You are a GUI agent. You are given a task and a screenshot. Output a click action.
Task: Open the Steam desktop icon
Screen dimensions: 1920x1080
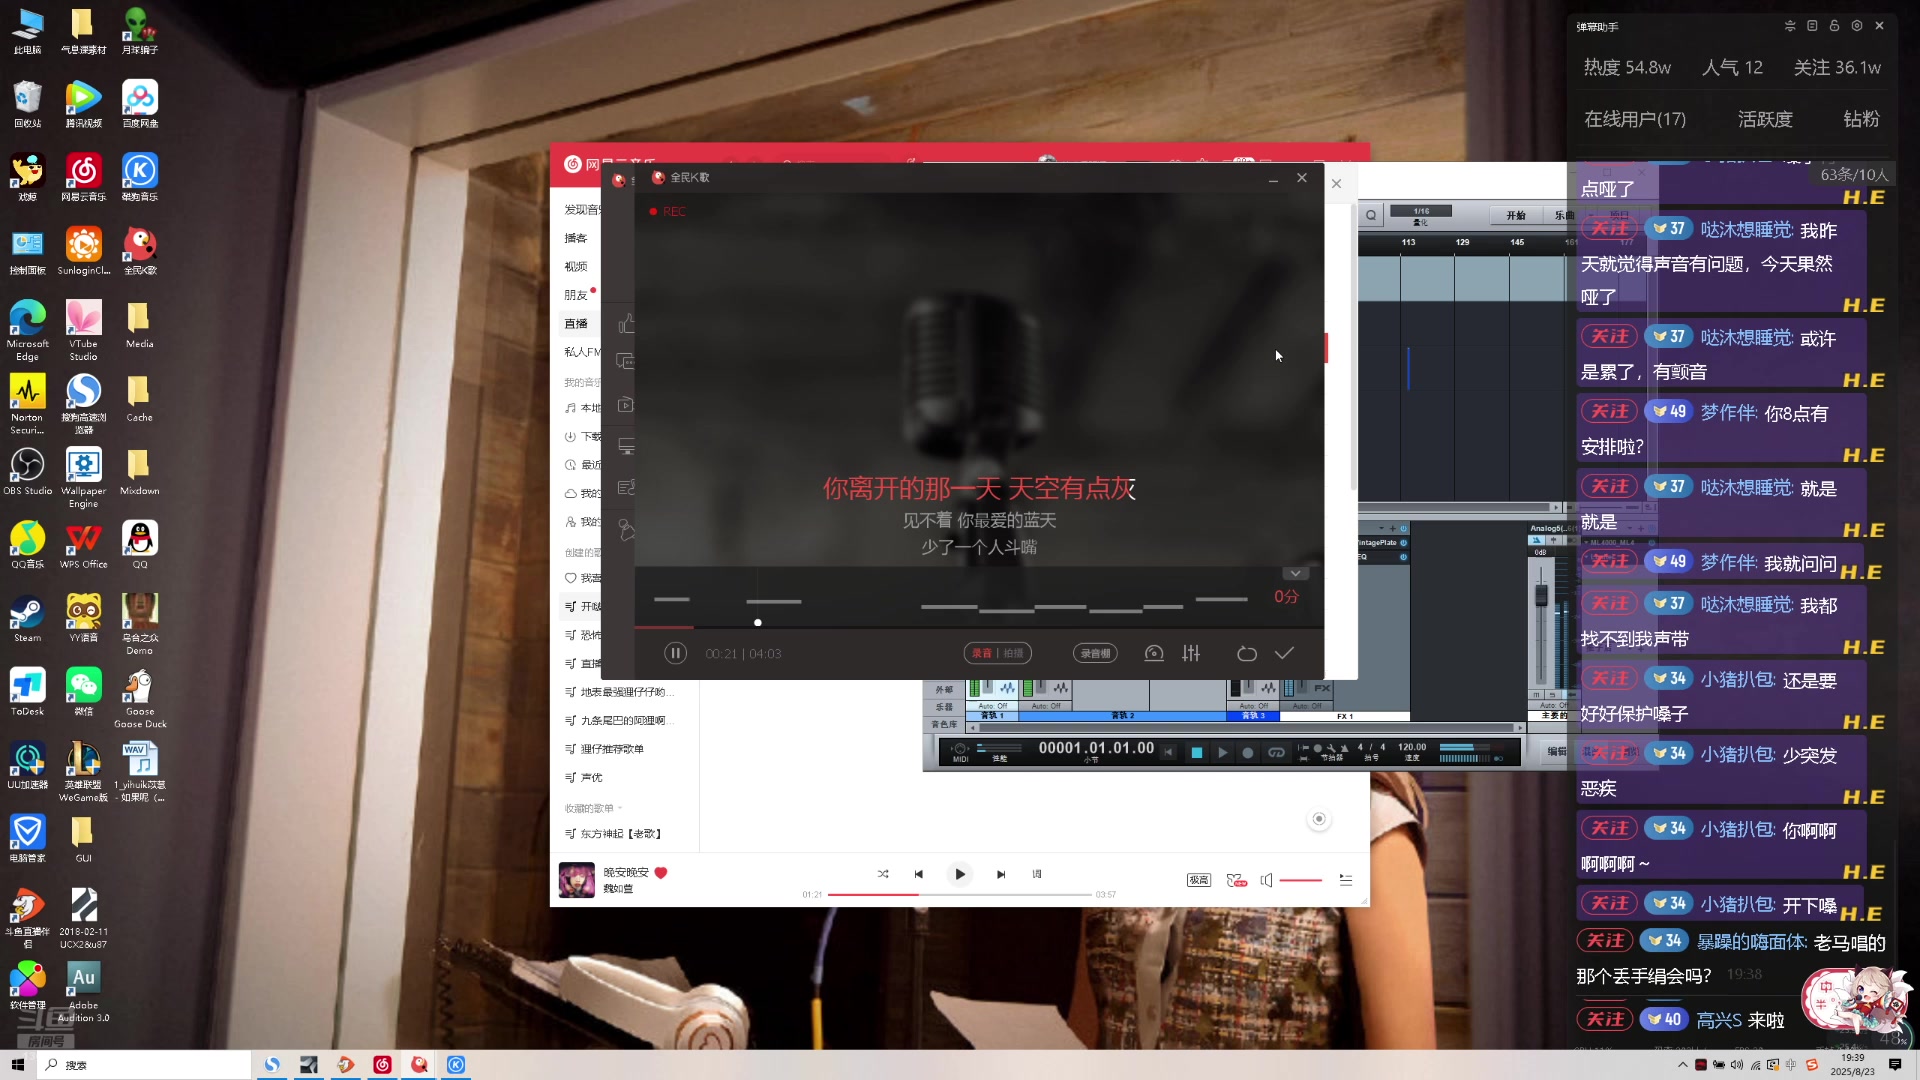(27, 618)
